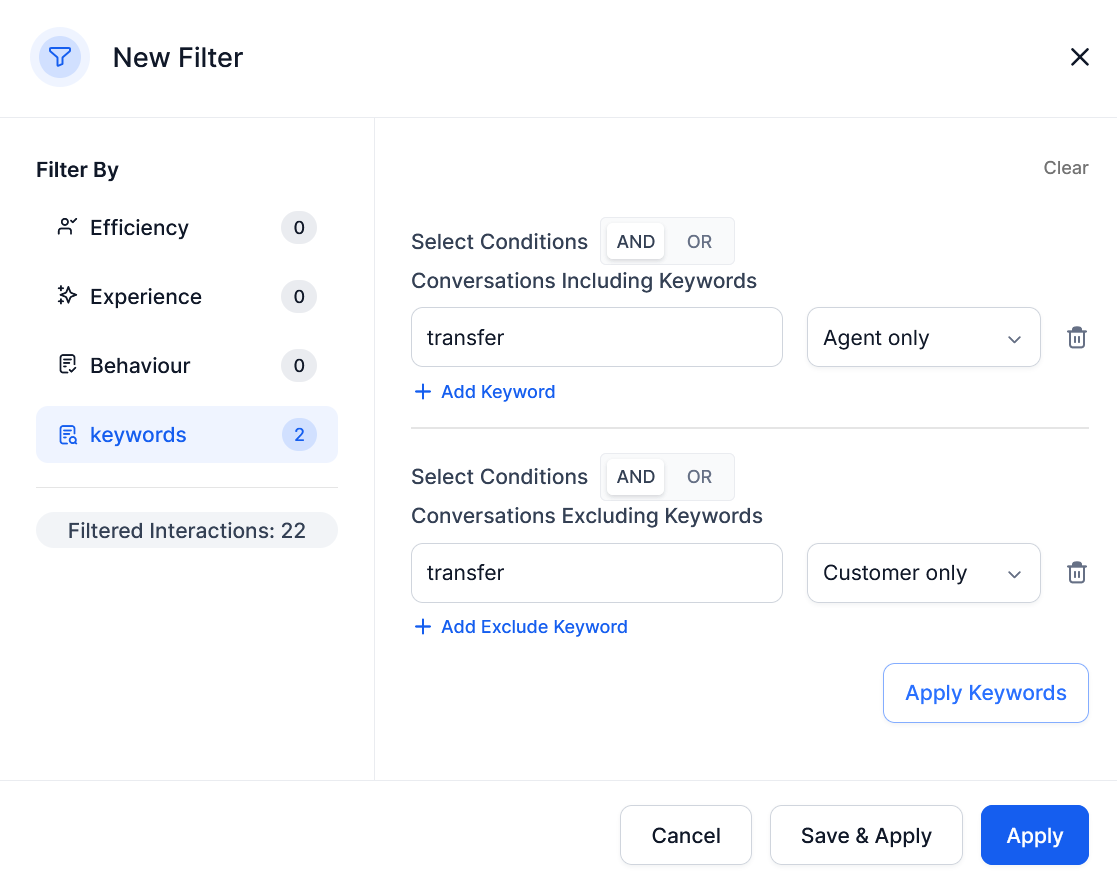The height and width of the screenshot is (873, 1117).
Task: Click the Behaviour checklist icon
Action: point(67,365)
